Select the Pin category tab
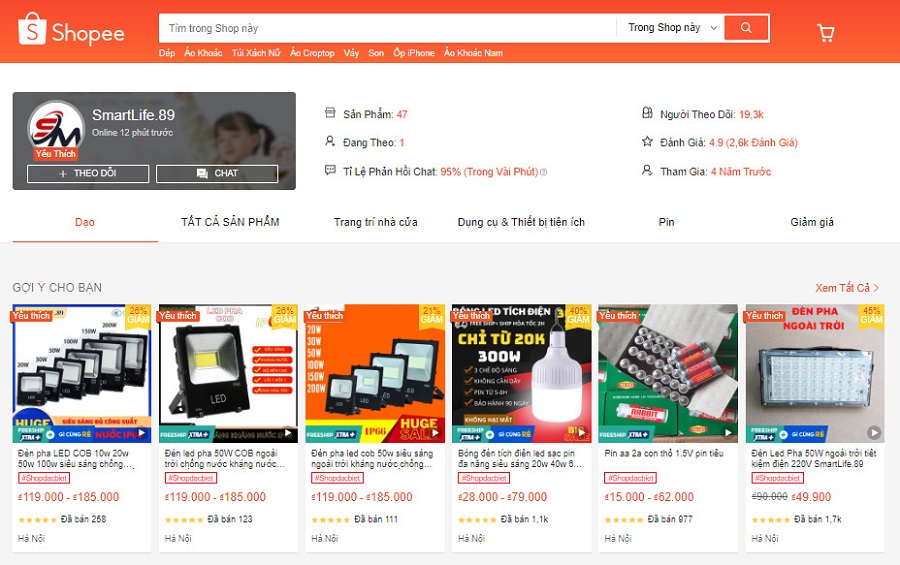 pos(666,222)
